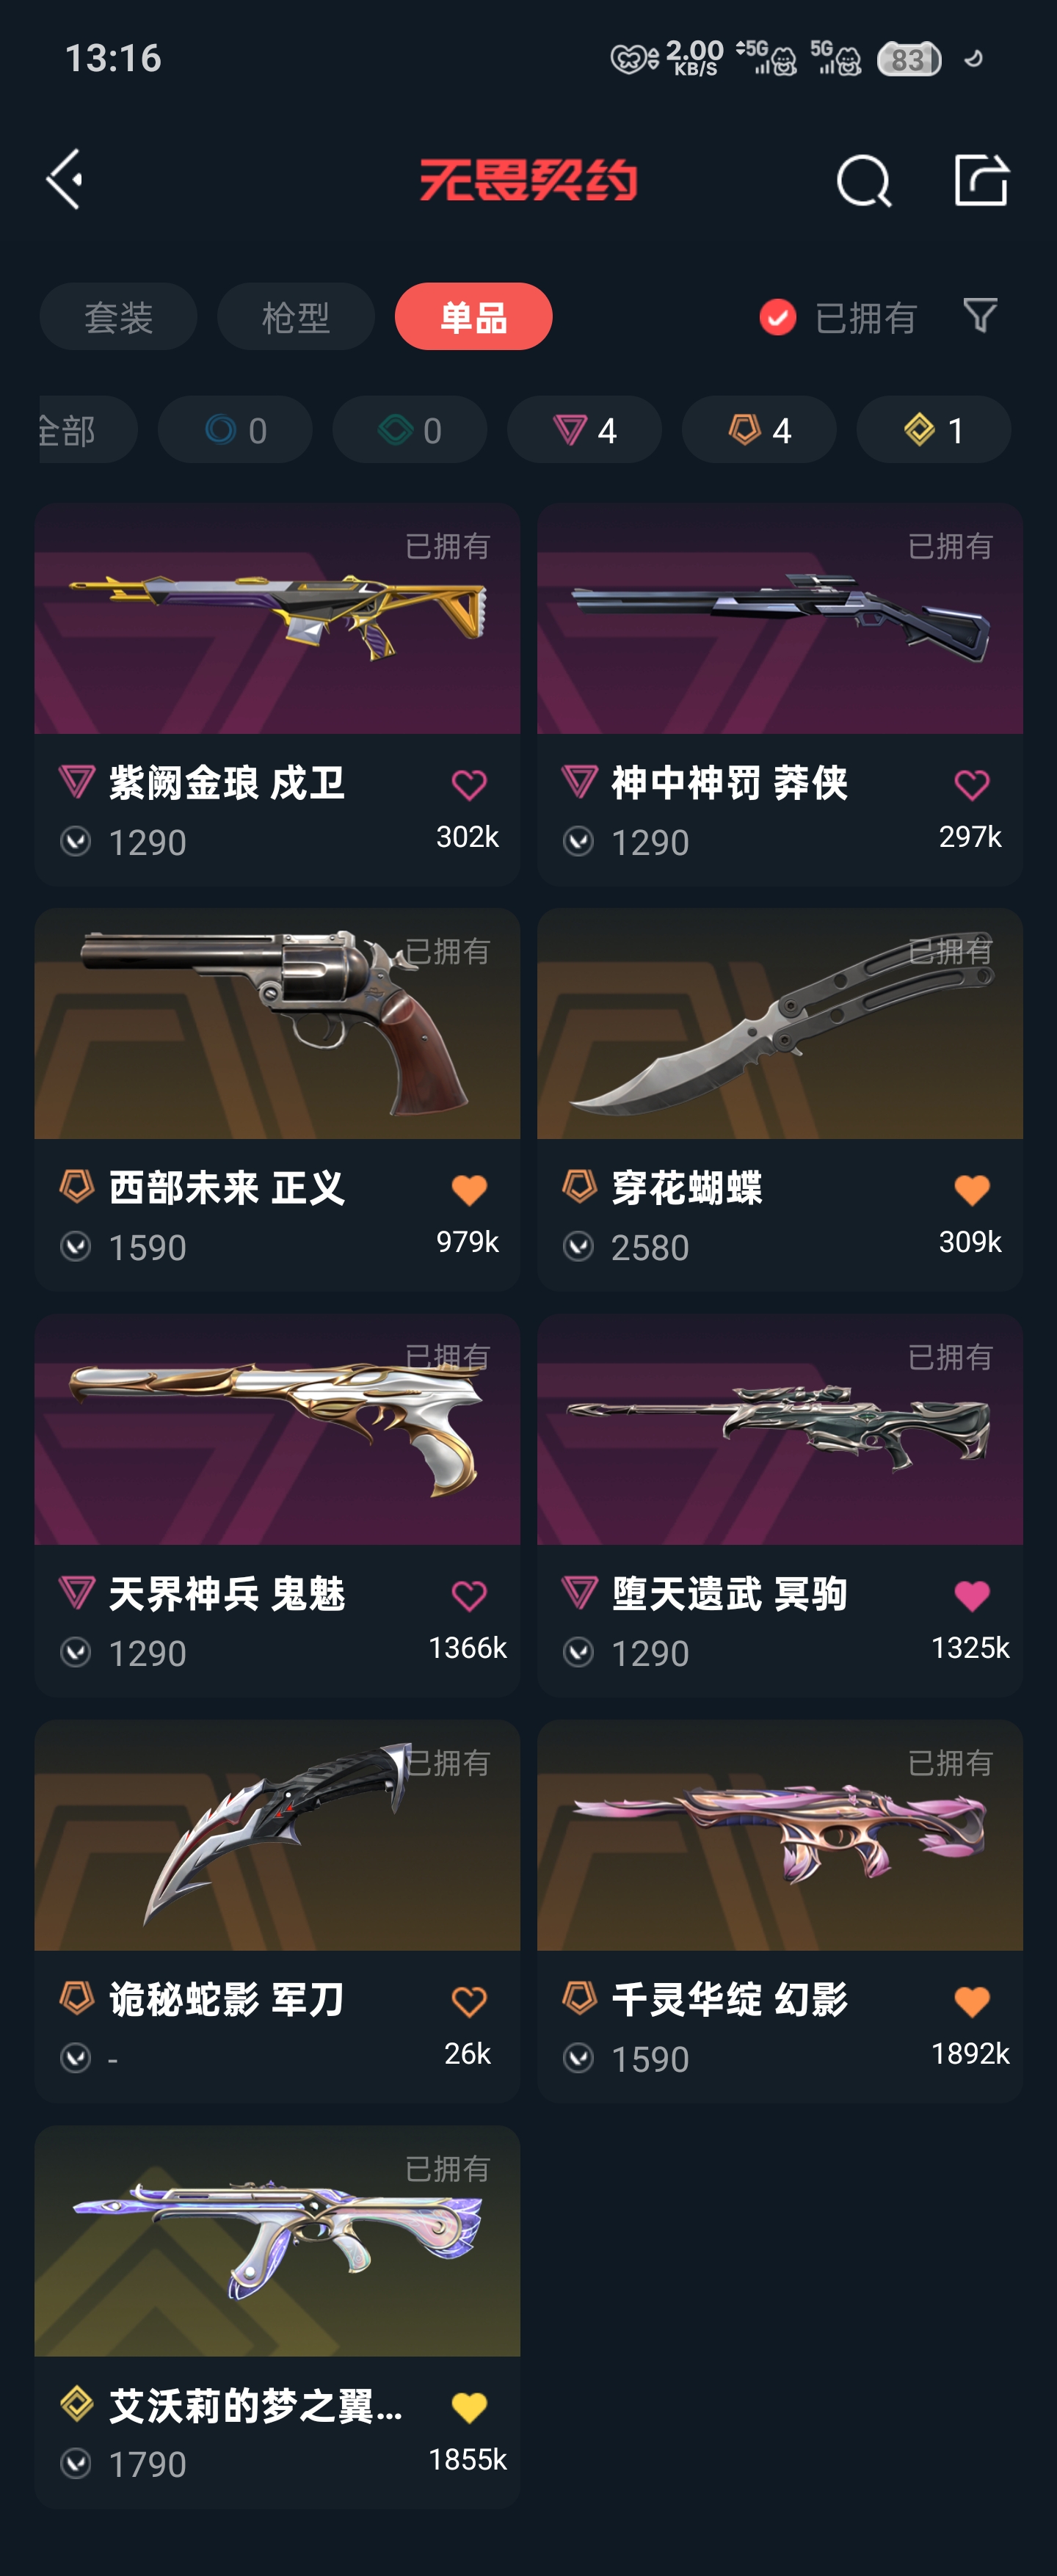Tap heart icon on 艾沃莉的梦之翼 skin
Screen dimensions: 1057x2576
(469, 2407)
